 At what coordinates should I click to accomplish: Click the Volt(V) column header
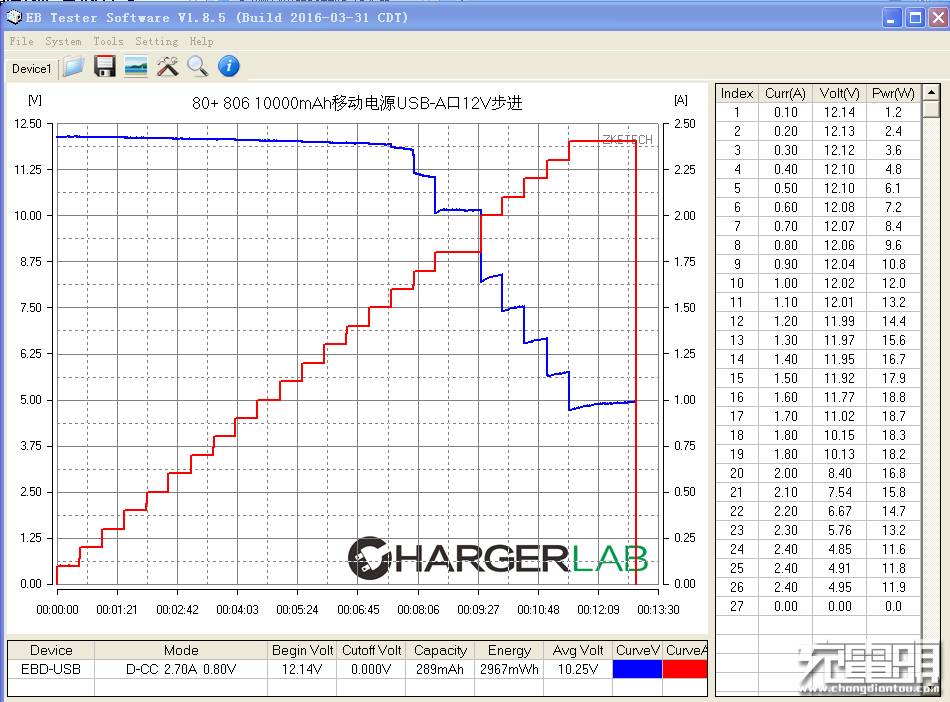[839, 93]
